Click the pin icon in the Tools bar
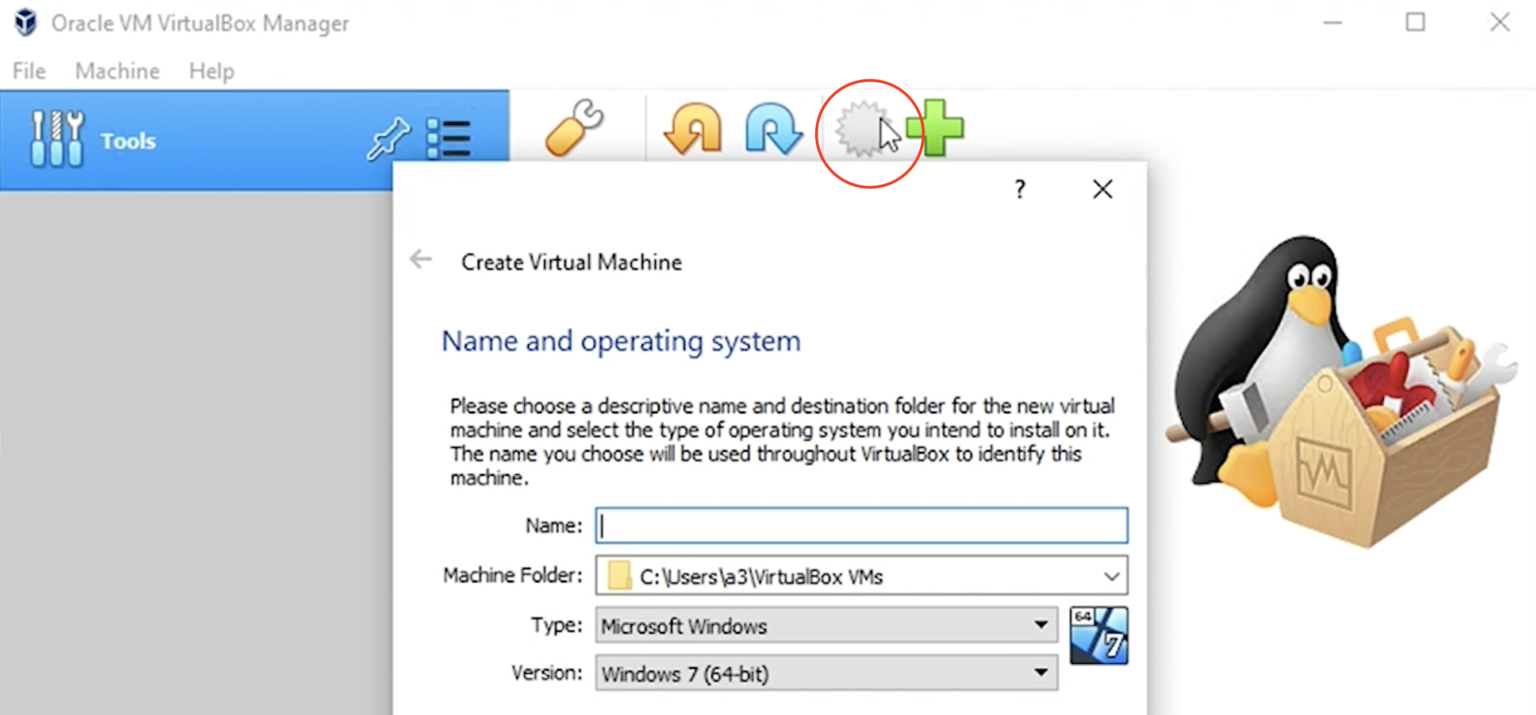The image size is (1536, 715). [388, 139]
